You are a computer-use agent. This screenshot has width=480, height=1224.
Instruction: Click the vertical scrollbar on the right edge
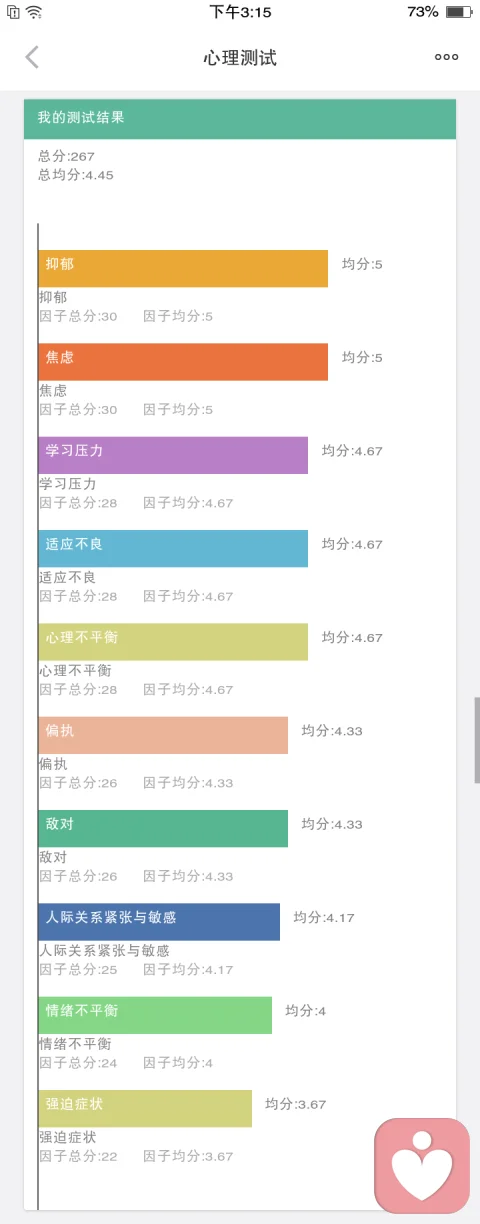click(x=477, y=740)
